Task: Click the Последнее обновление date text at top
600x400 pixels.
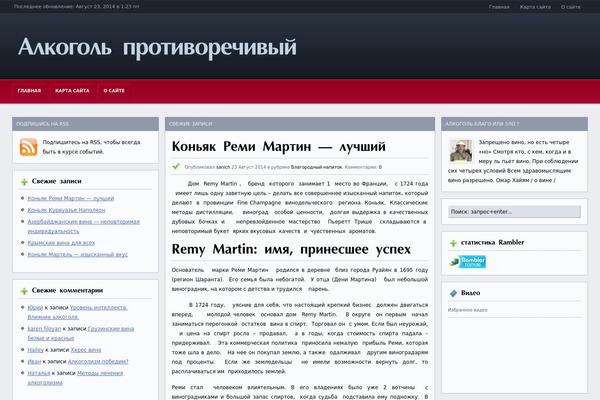Action: point(77,7)
